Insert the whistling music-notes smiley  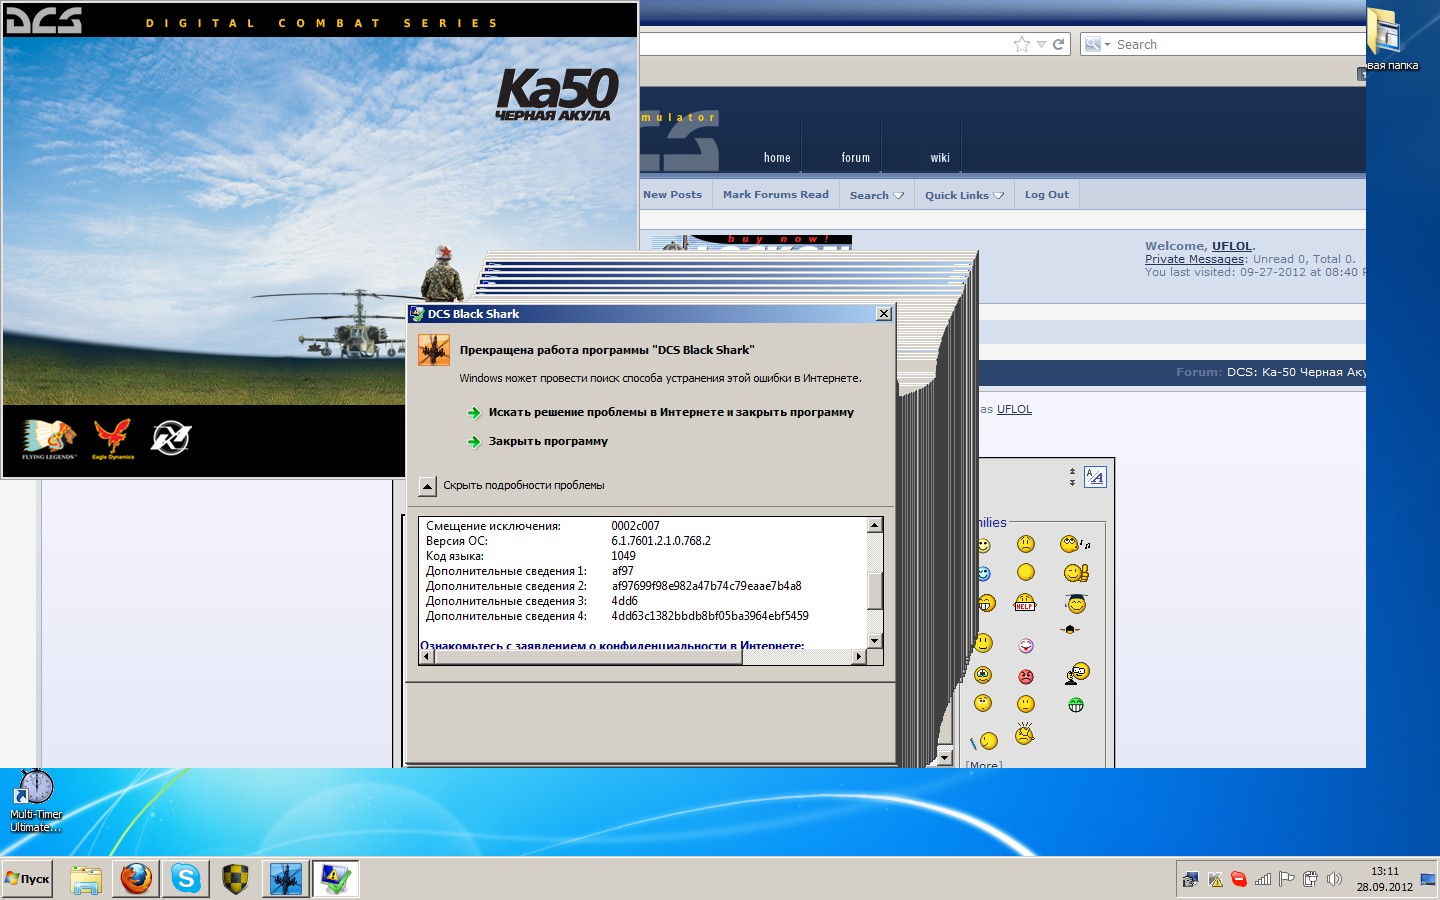[1075, 544]
